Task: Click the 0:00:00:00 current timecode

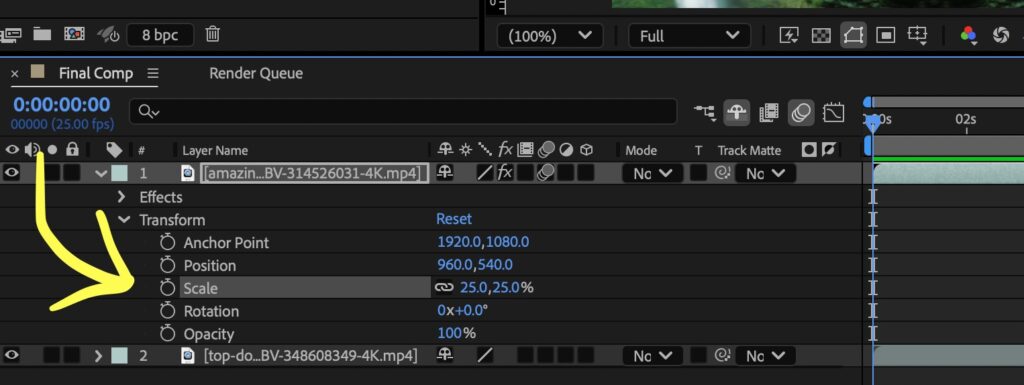Action: point(61,104)
